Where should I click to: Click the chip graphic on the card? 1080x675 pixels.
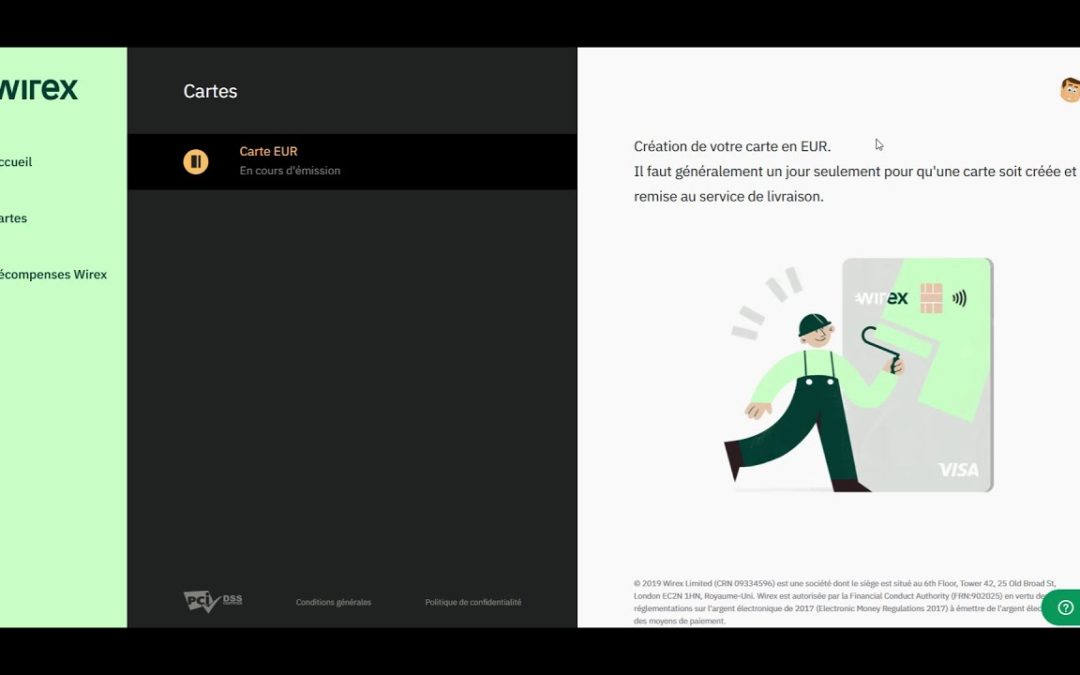pos(932,297)
